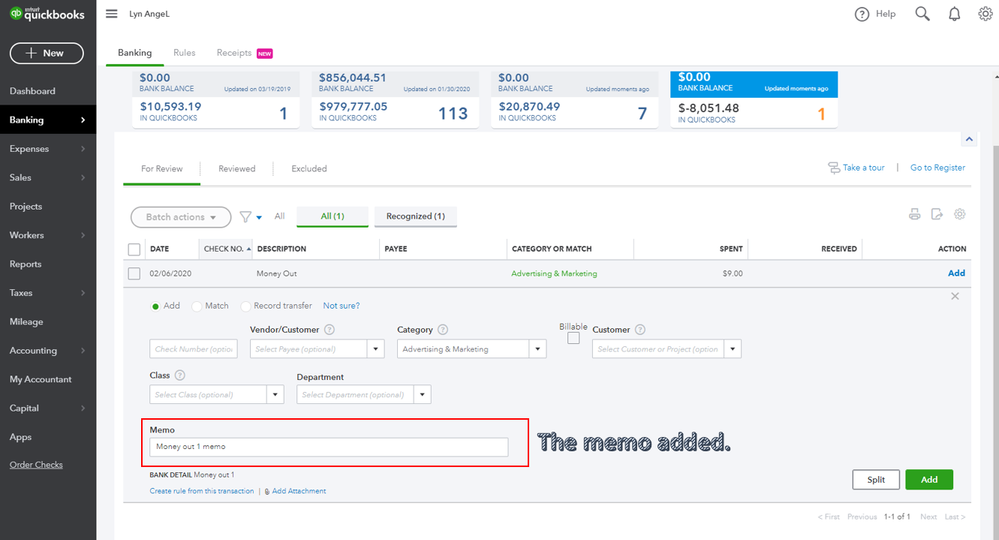Select the $10,593.19 bank account card
999x540 pixels.
click(215, 99)
